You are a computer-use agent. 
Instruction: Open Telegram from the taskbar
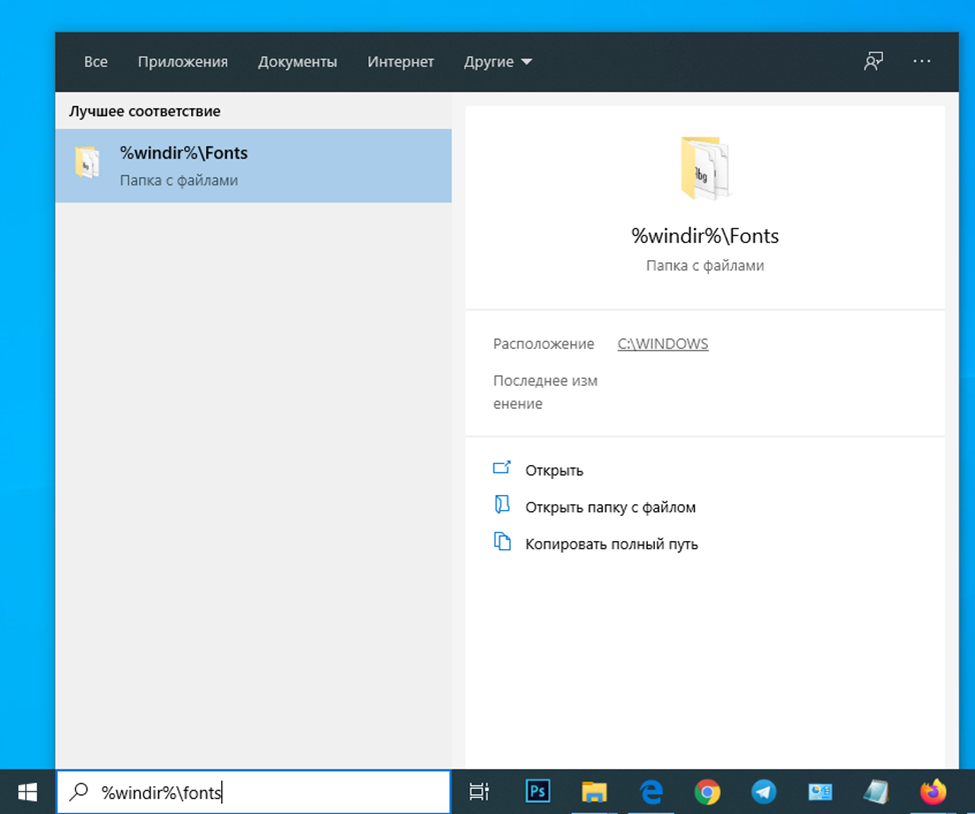[764, 792]
